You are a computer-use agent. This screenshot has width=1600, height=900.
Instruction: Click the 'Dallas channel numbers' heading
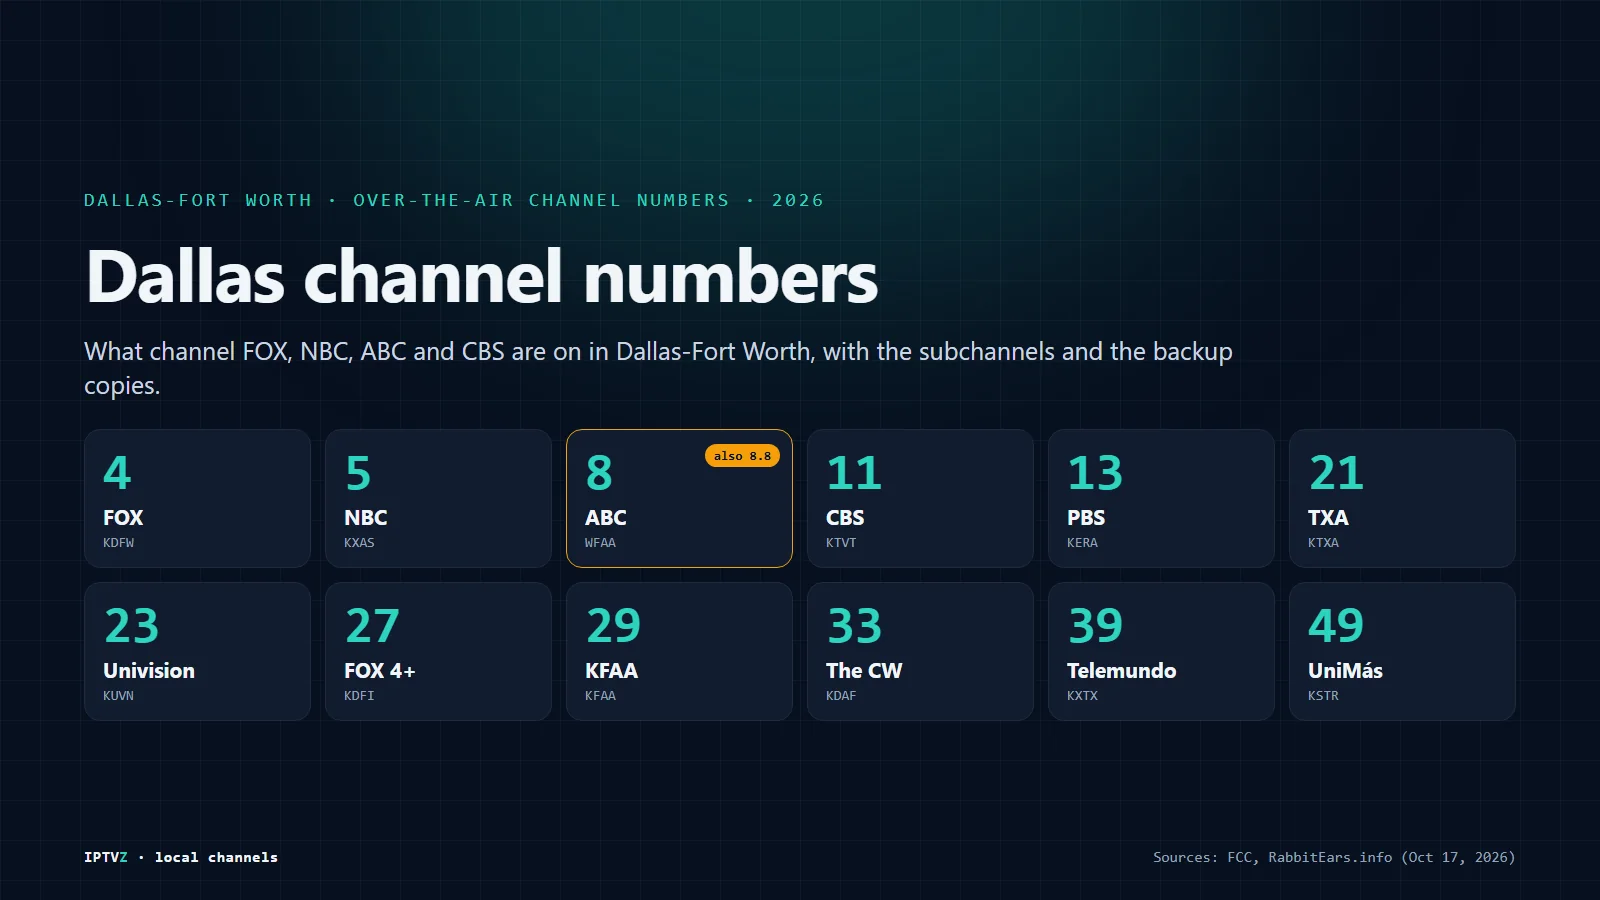tap(482, 277)
